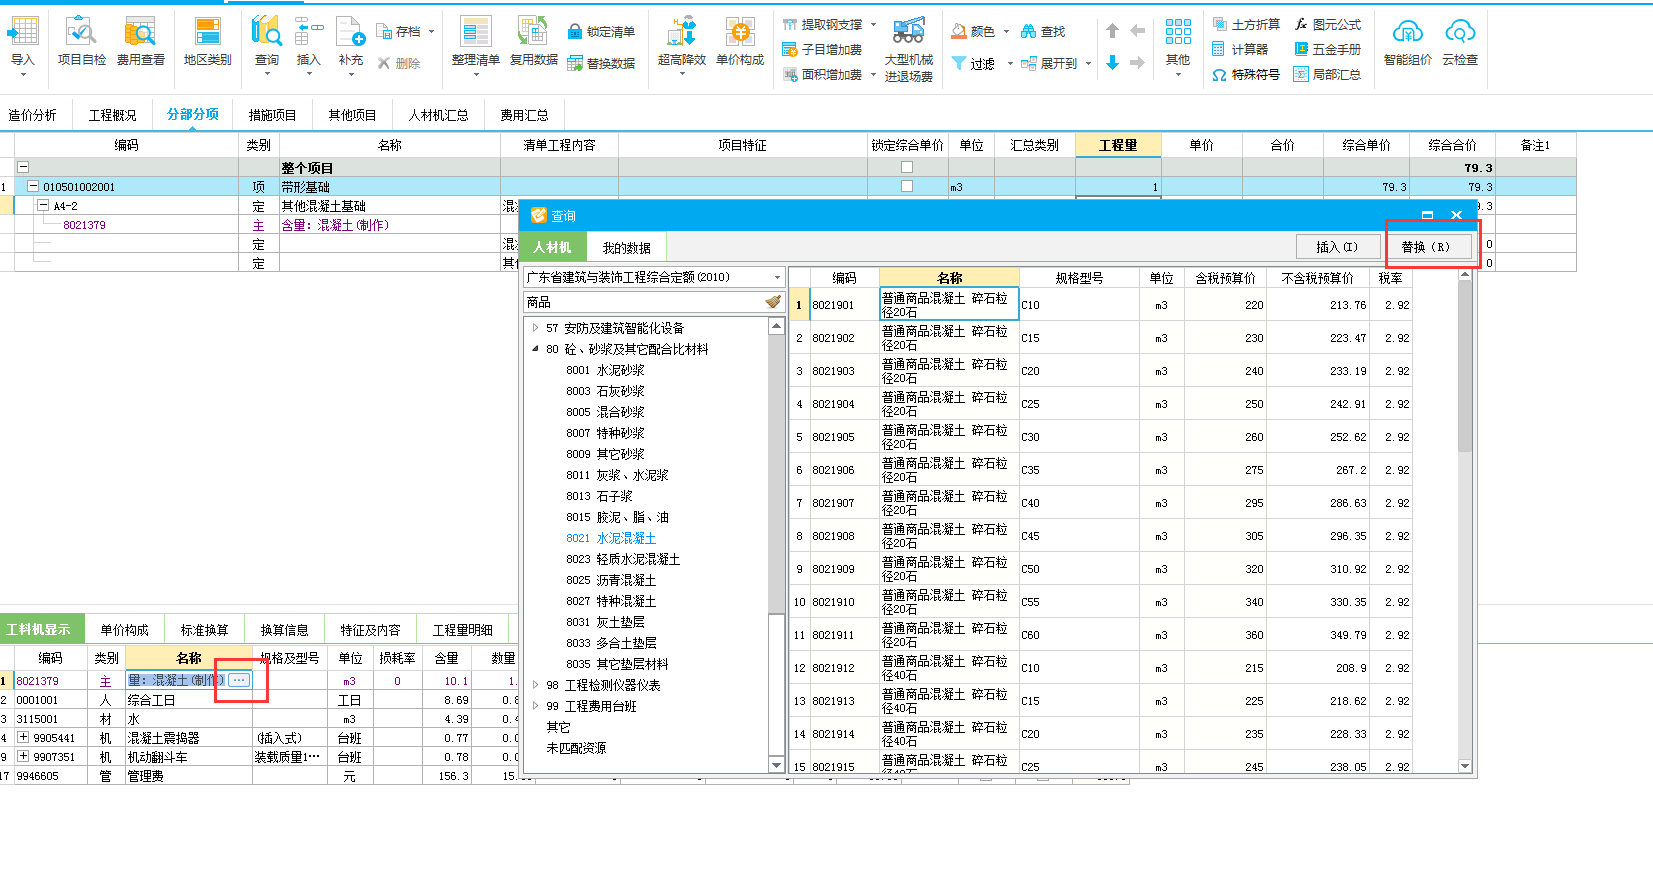Click the 插入 (I) insert button

pos(1337,247)
